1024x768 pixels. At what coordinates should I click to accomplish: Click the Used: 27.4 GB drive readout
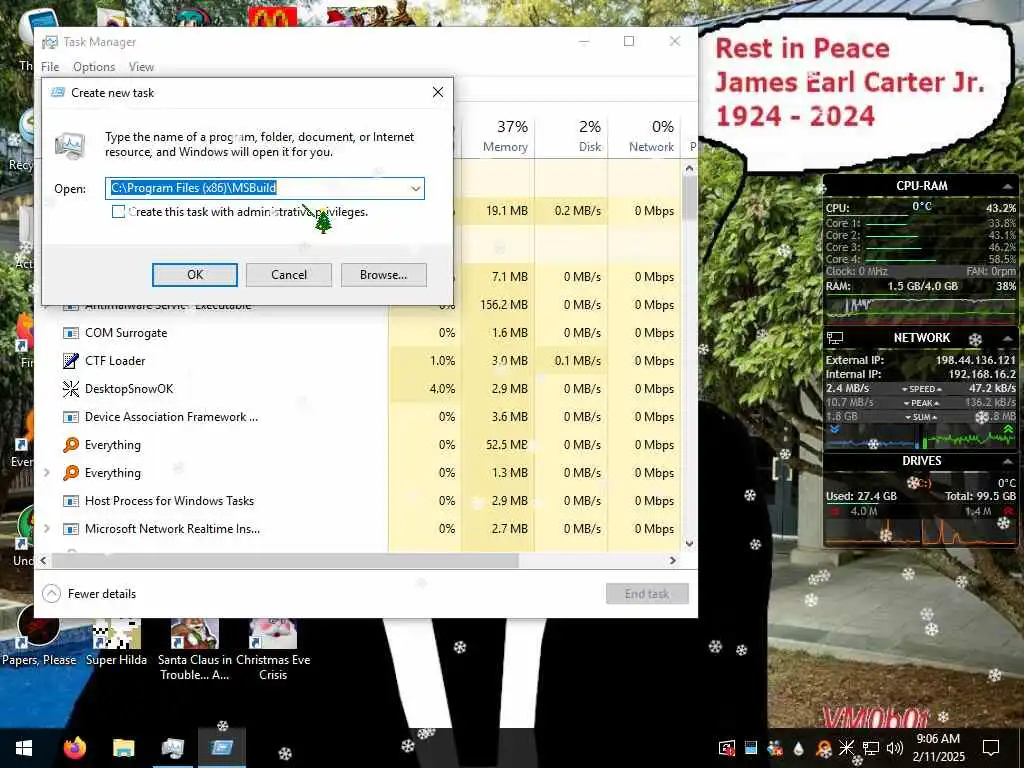pyautogui.click(x=861, y=496)
